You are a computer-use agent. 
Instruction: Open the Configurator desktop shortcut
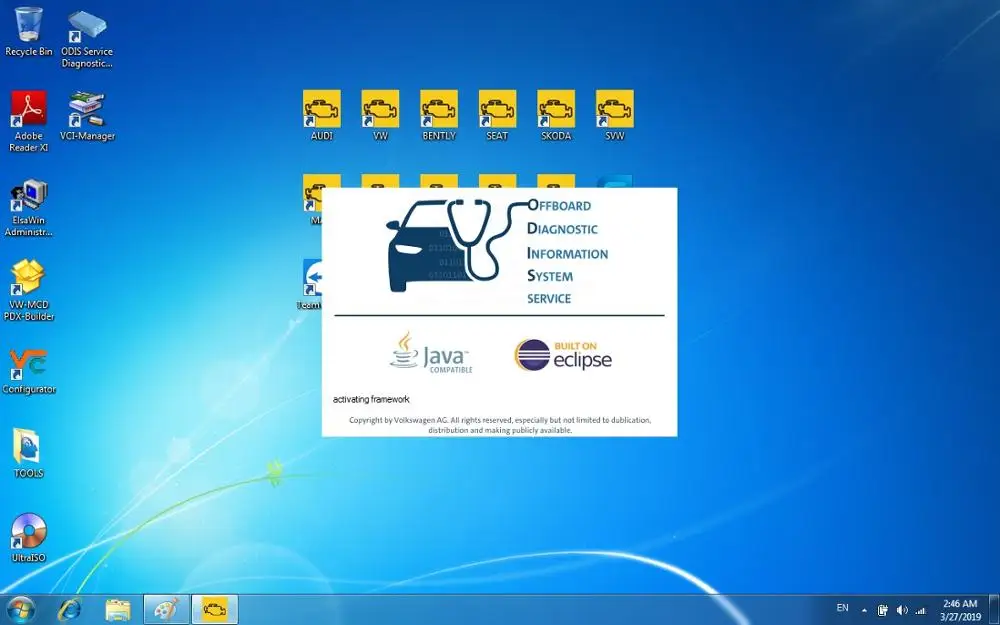click(x=29, y=371)
